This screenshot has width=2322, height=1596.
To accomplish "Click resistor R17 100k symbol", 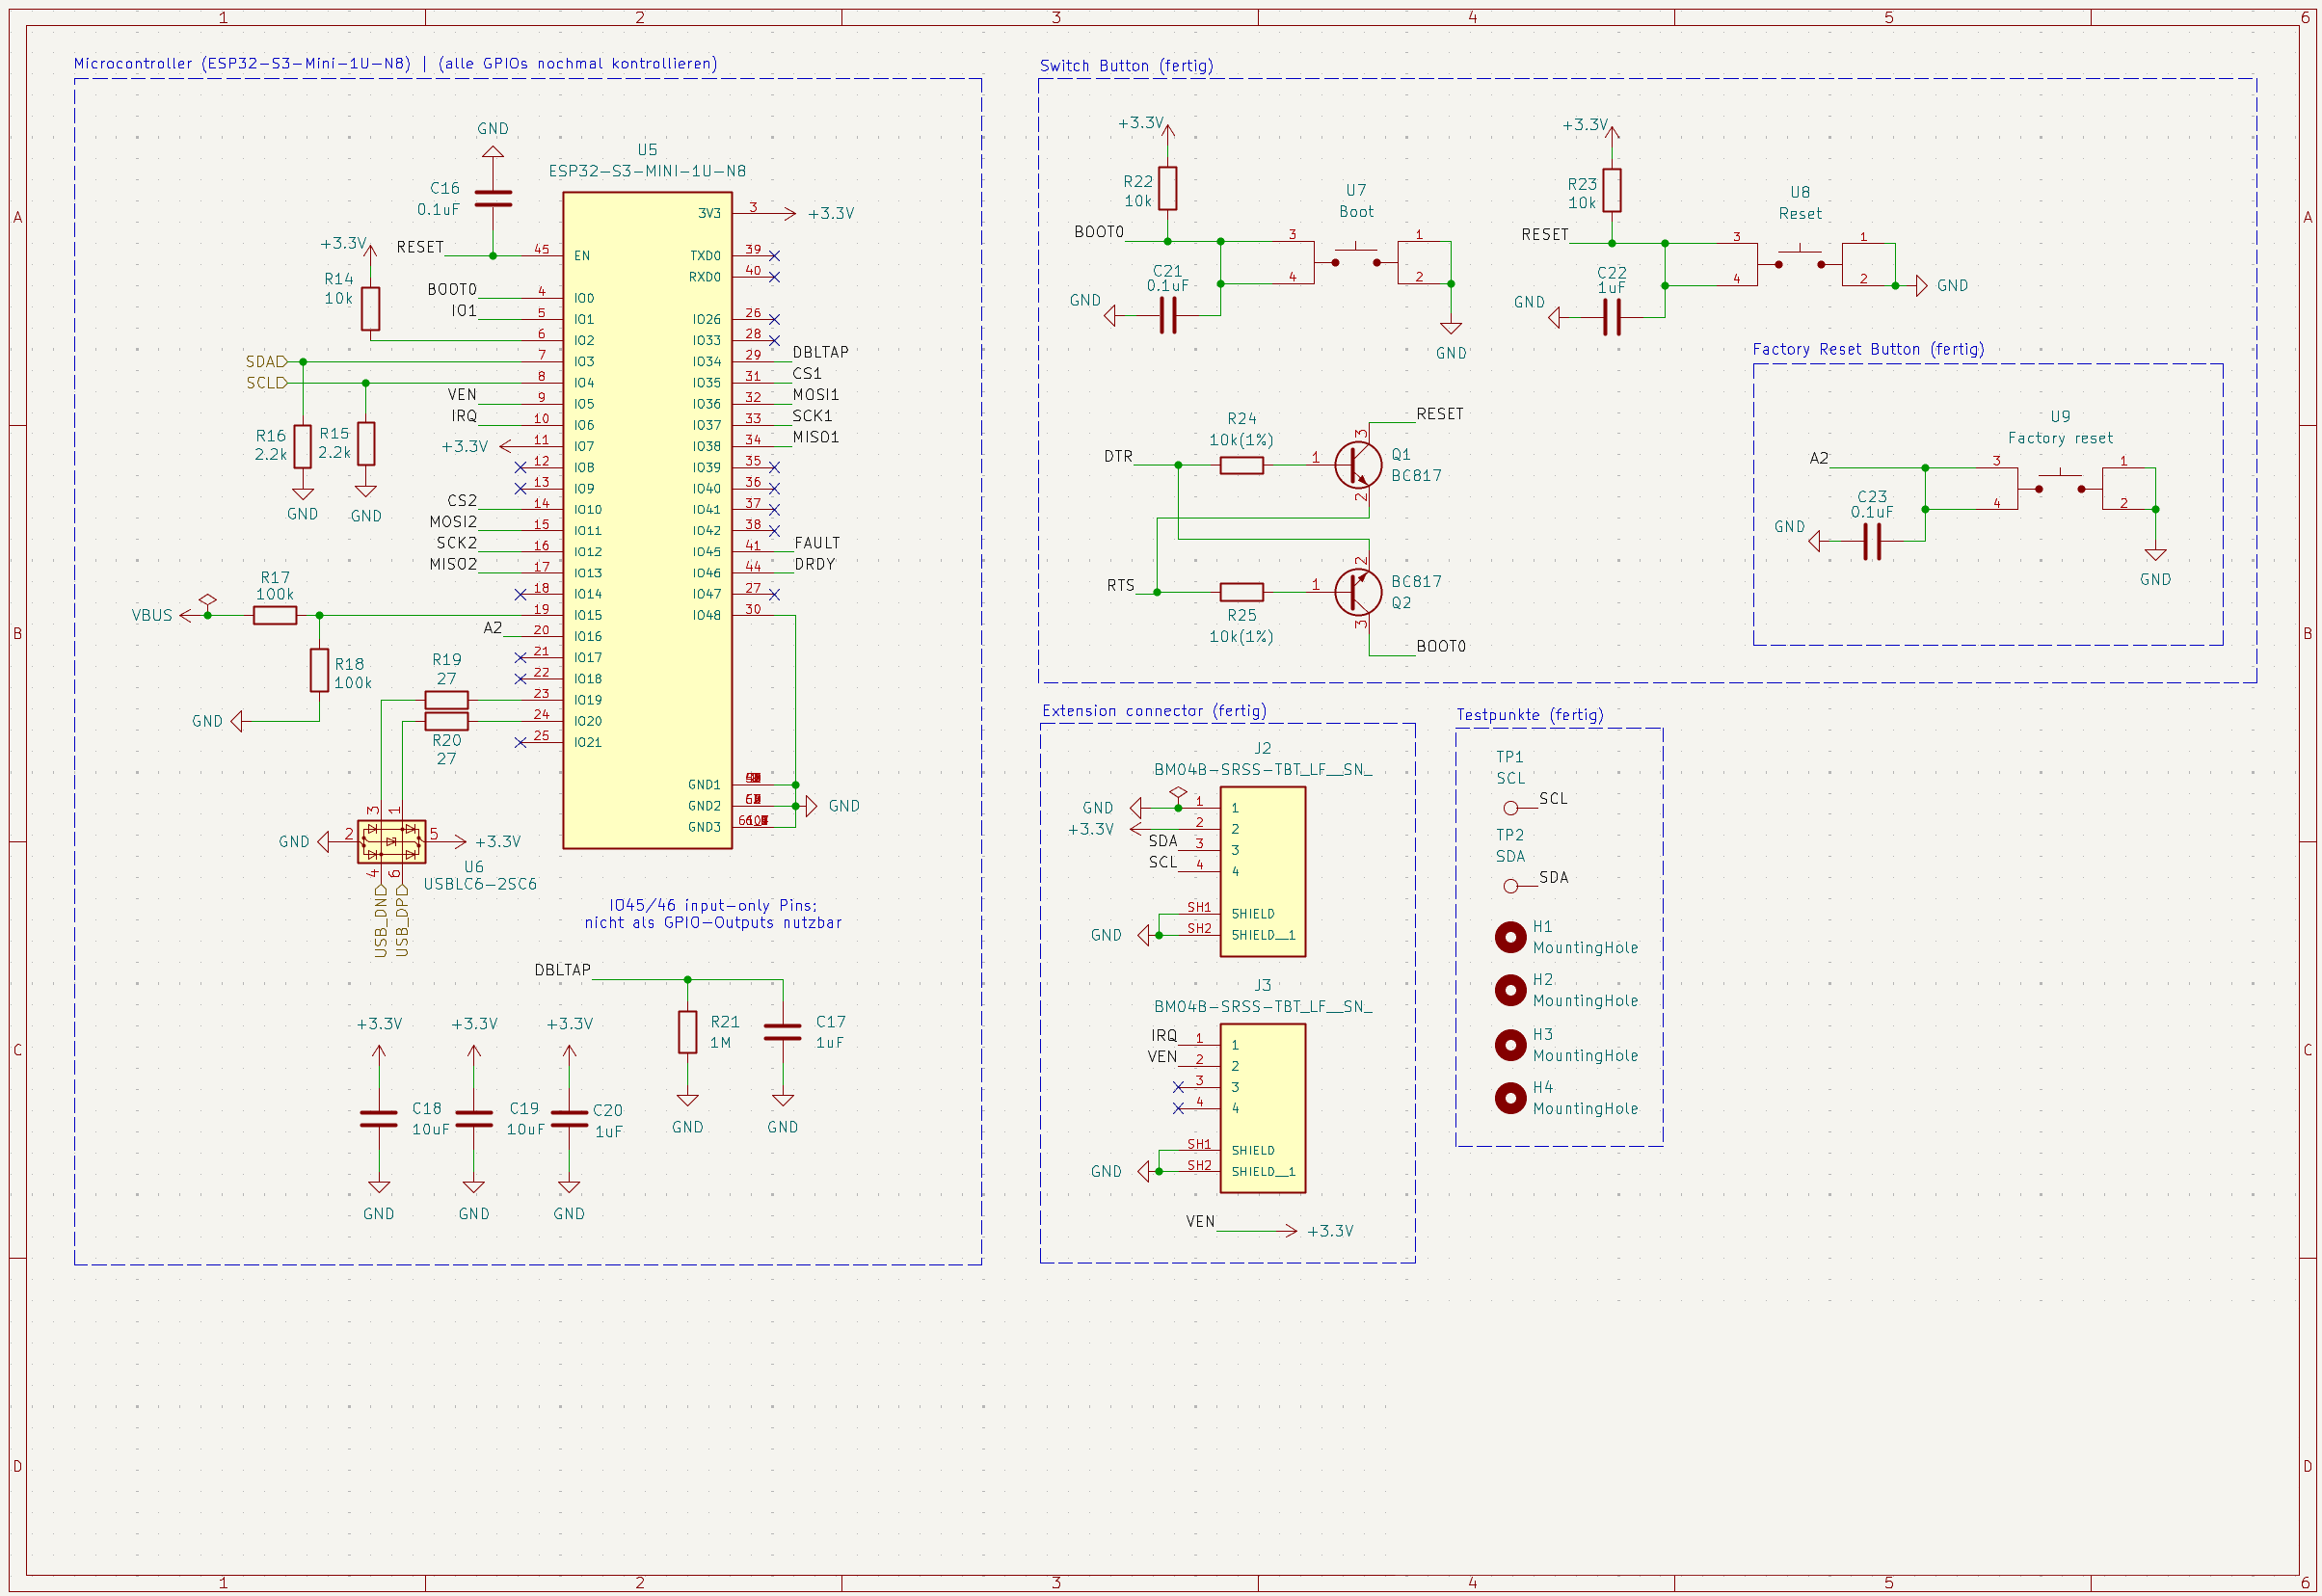I will [x=275, y=615].
